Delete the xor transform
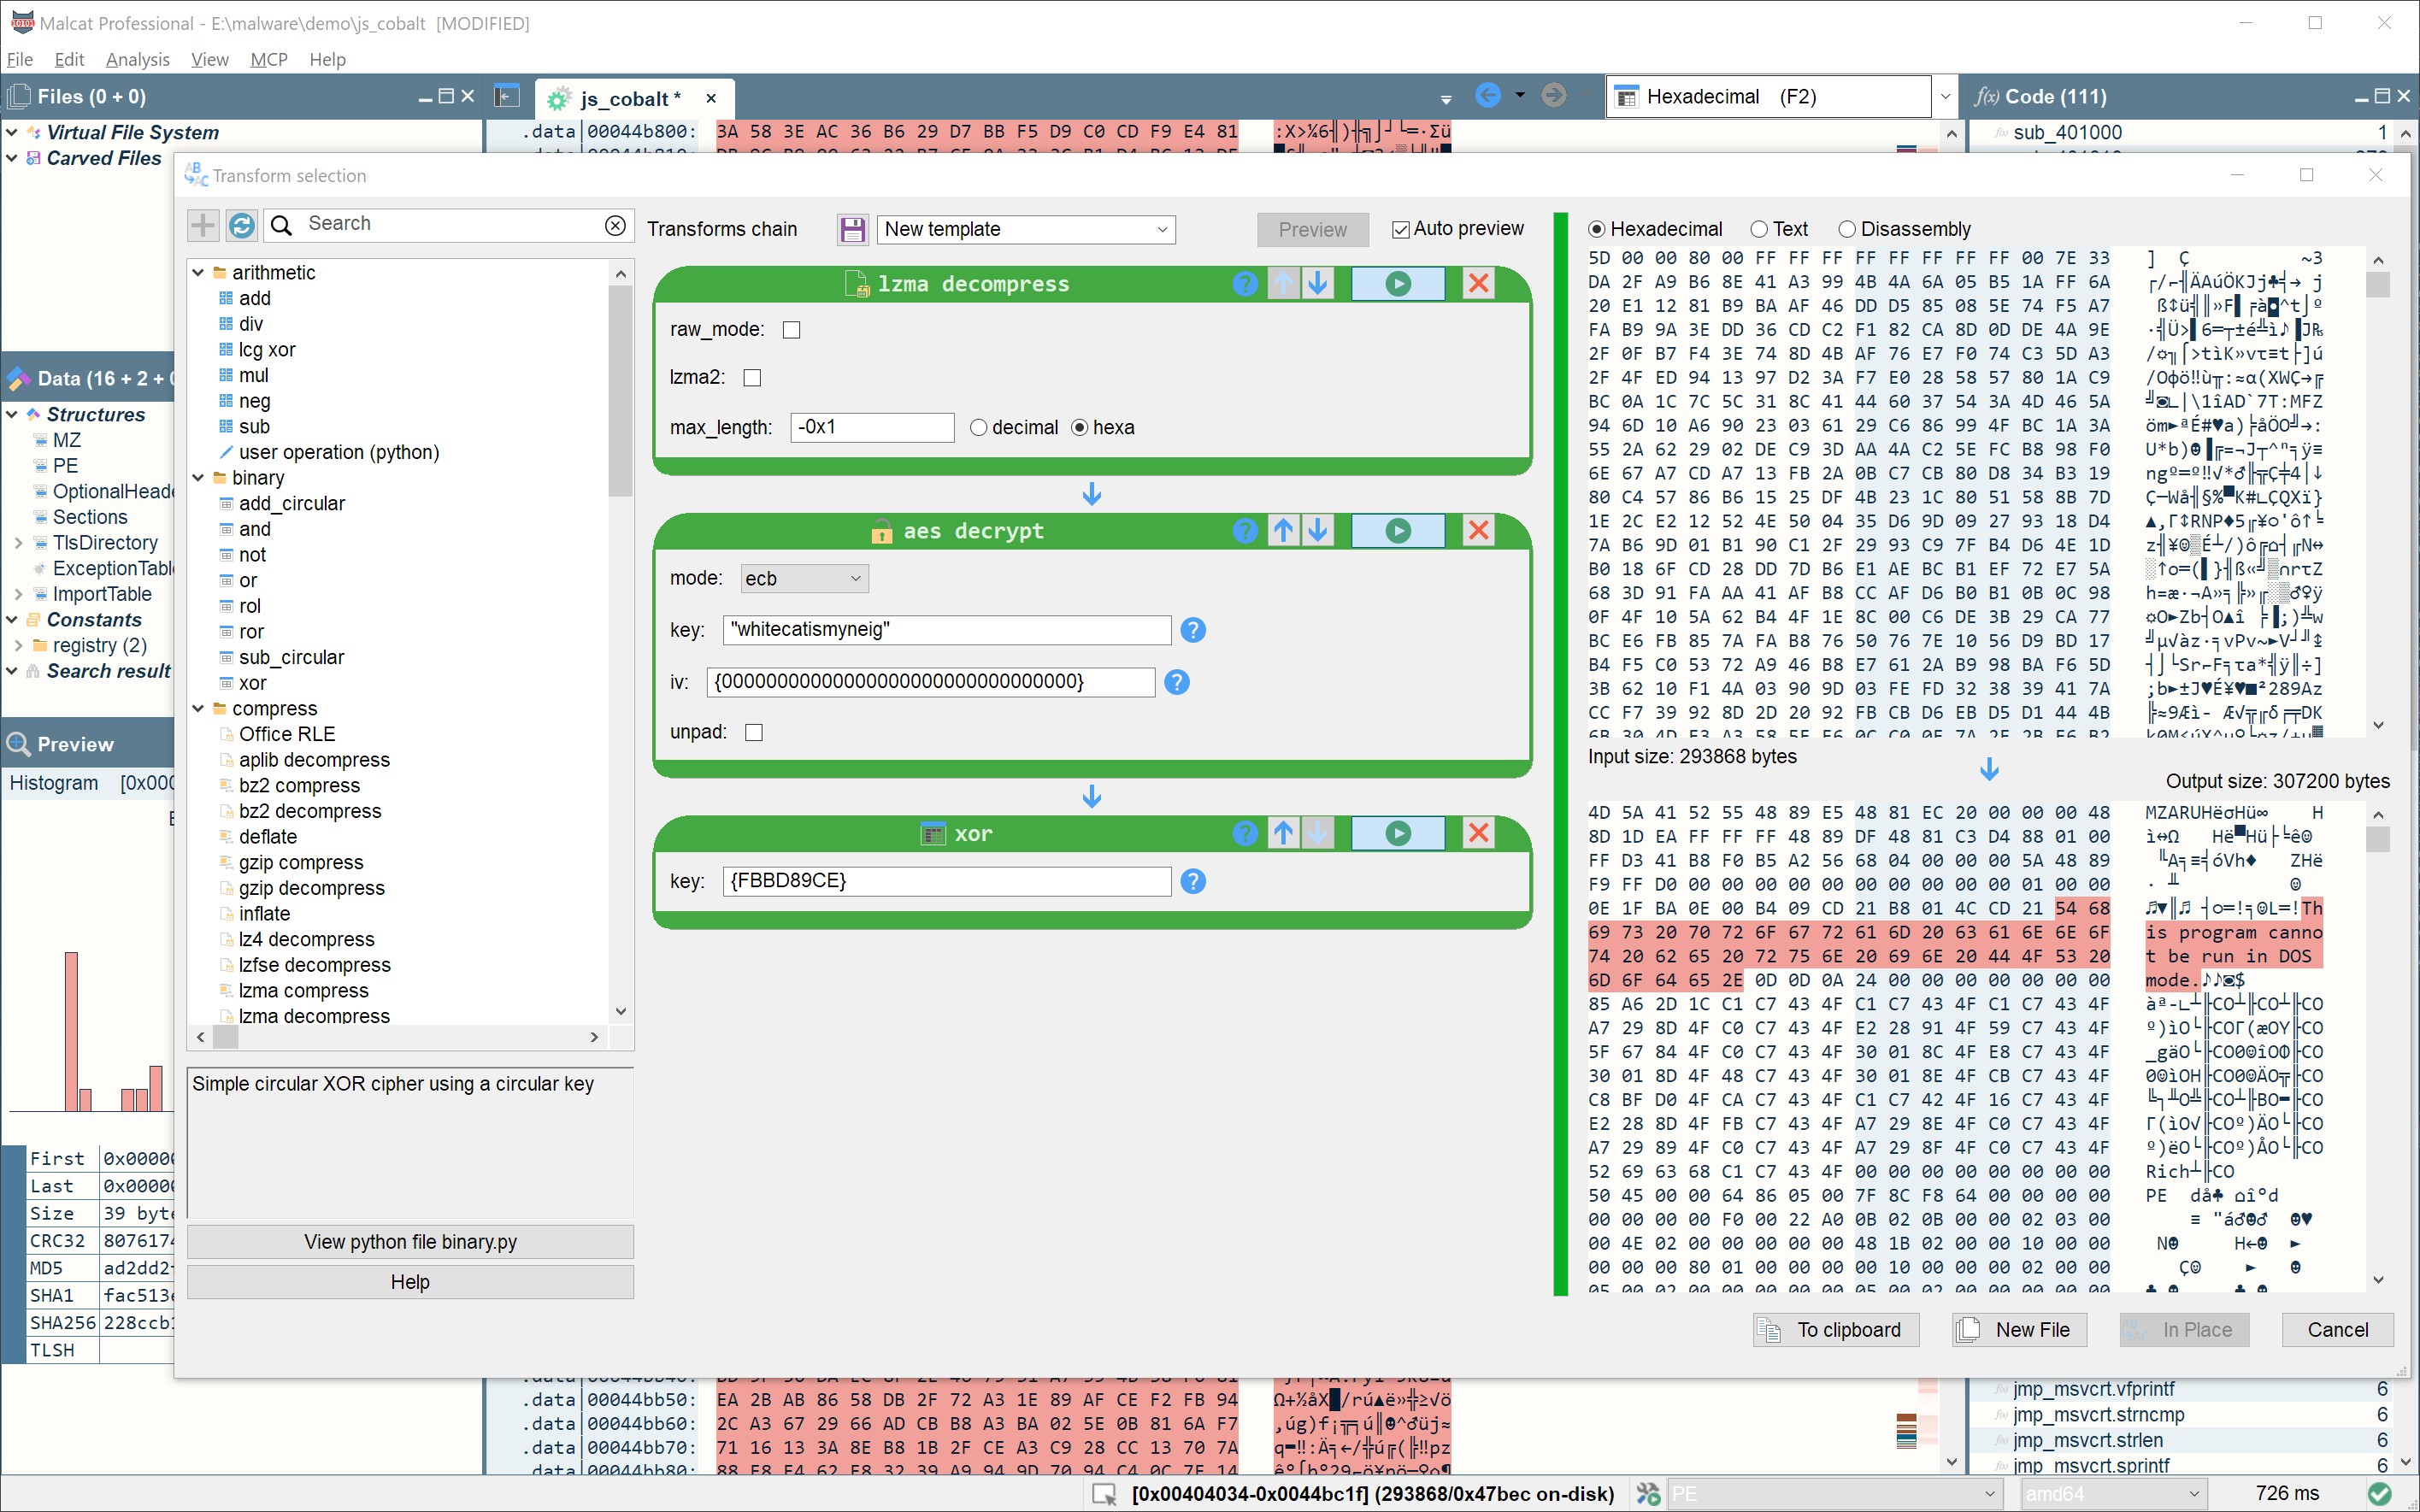The width and height of the screenshot is (2420, 1512). click(1478, 833)
